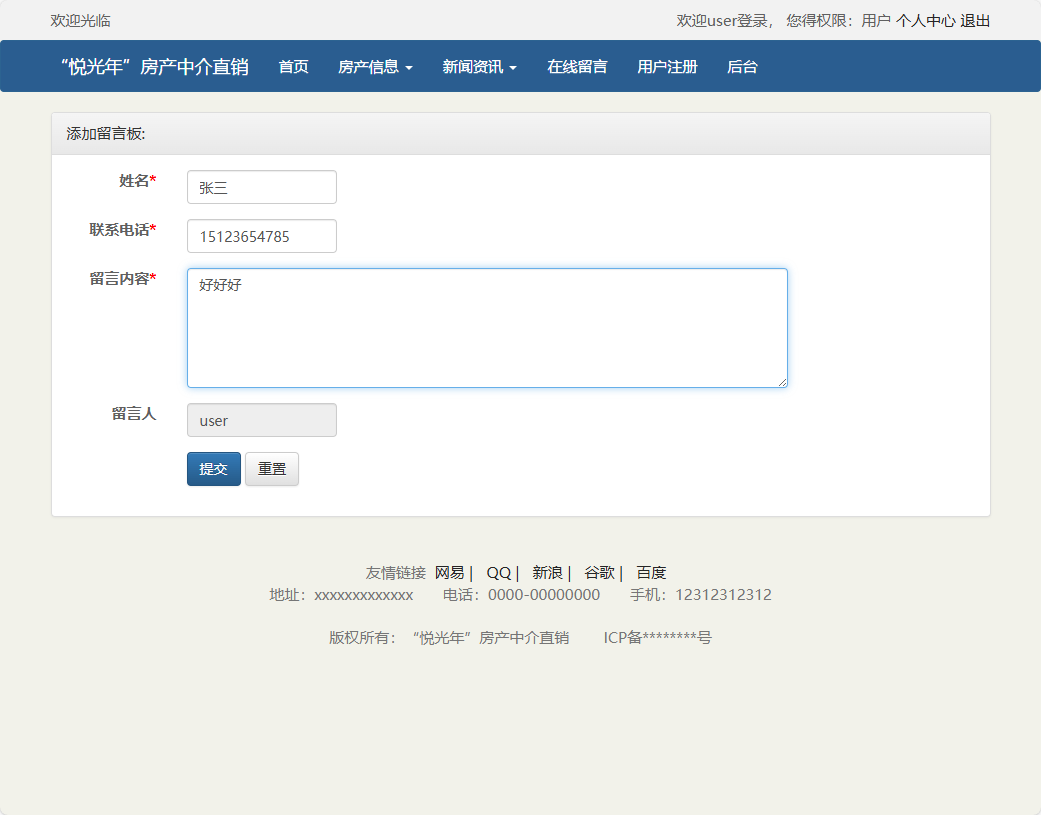Screen dimensions: 1041x815
Task: Click the 留言内容 message text area
Action: tap(486, 328)
